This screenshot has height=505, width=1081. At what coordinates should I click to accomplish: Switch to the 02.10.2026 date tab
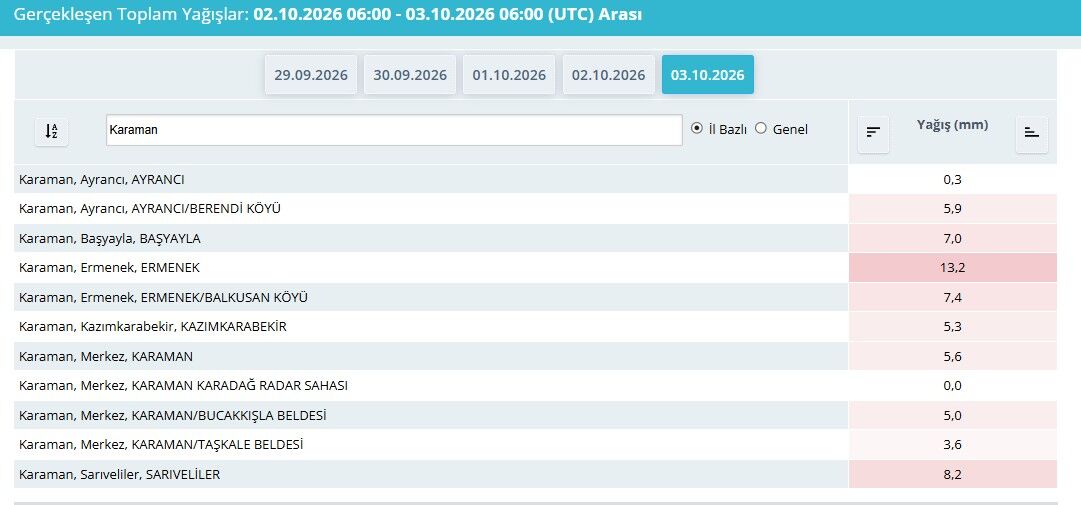(x=608, y=74)
